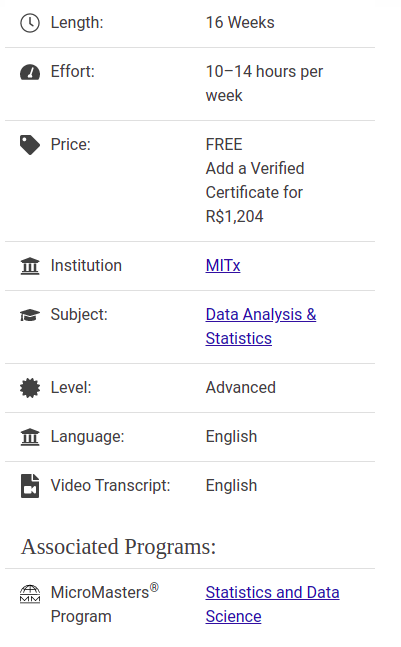401x647 pixels.
Task: Click the Verified Certificate price text
Action: tap(255, 192)
